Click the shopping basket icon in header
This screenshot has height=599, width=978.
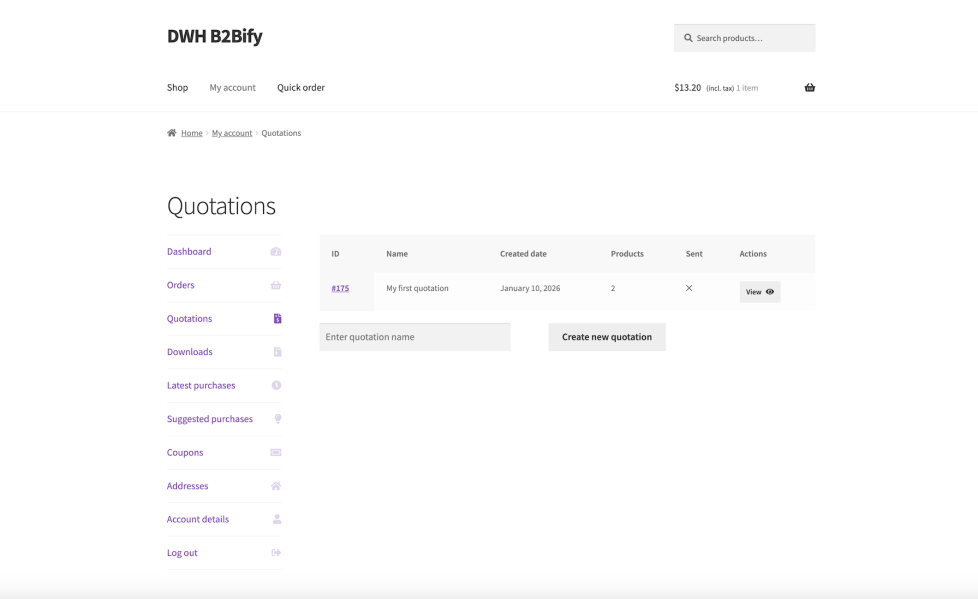(809, 88)
